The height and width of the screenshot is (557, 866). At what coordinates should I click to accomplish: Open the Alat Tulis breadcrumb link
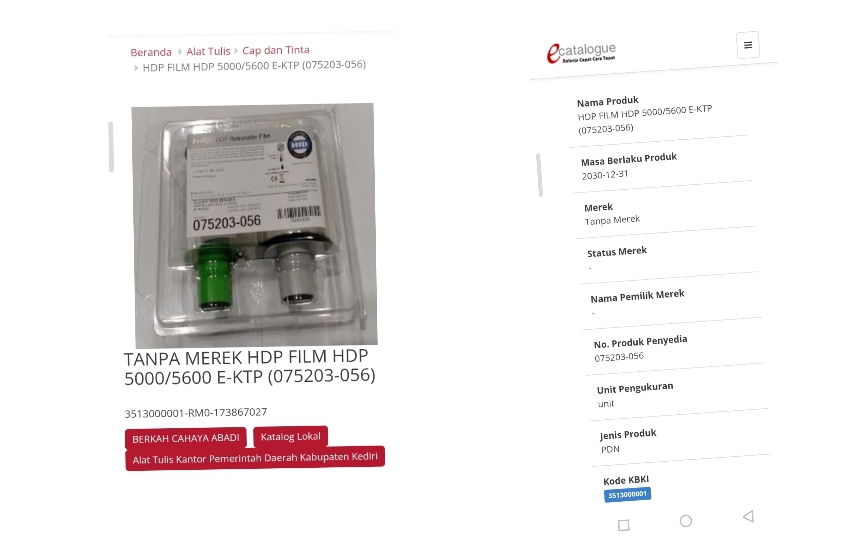click(x=208, y=51)
